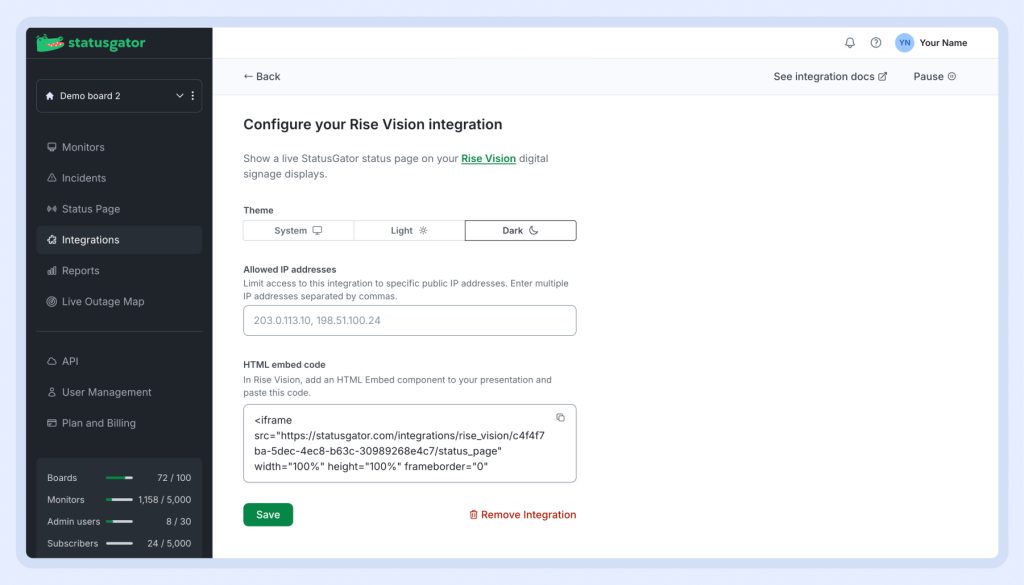Open the help question mark icon
This screenshot has width=1024, height=585.
(876, 42)
